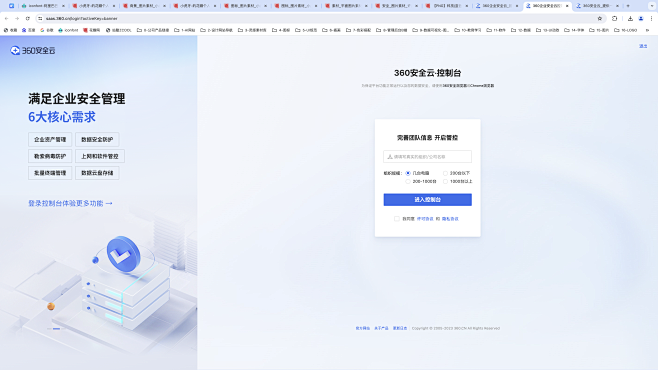Open the 站酷ZCOOL bookmark
This screenshot has width=658, height=370.
tap(119, 30)
